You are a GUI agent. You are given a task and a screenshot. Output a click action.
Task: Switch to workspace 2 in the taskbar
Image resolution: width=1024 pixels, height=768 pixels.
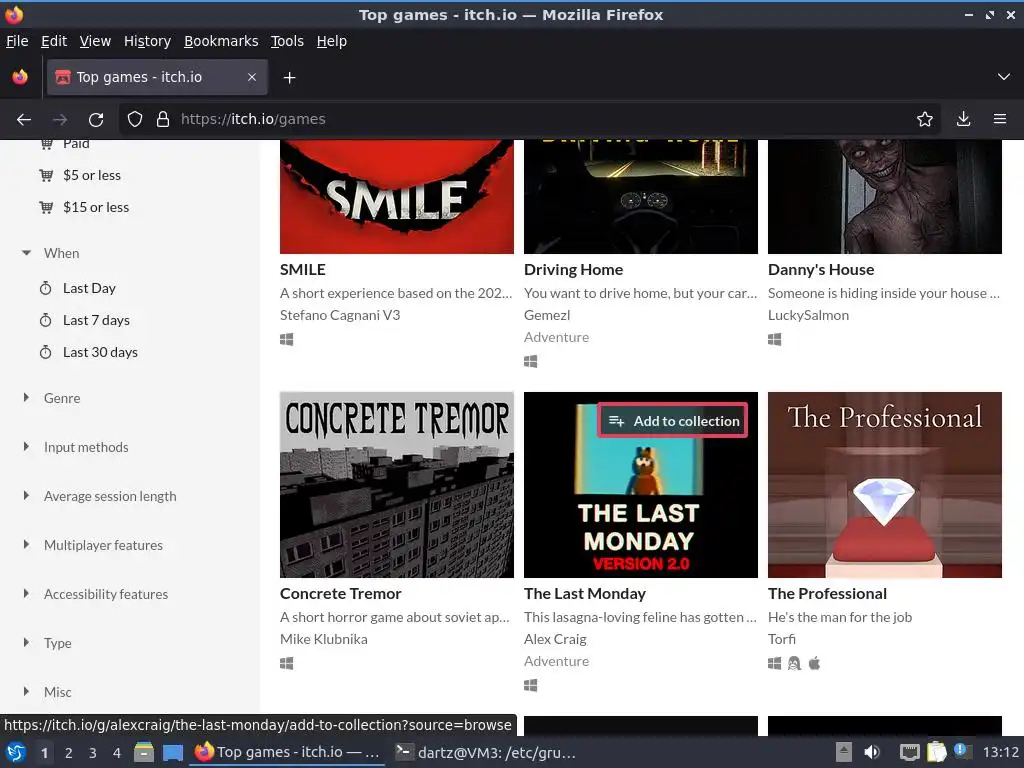(69, 753)
